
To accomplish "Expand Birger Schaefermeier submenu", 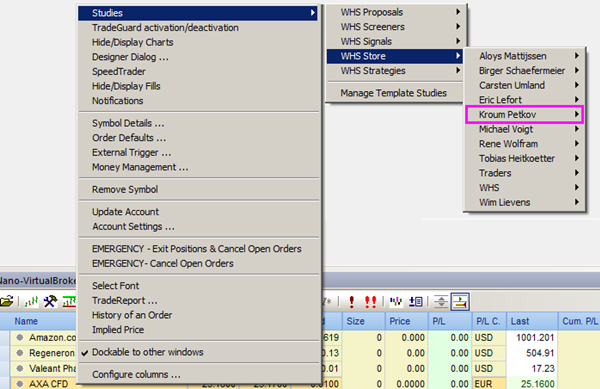I will 524,70.
